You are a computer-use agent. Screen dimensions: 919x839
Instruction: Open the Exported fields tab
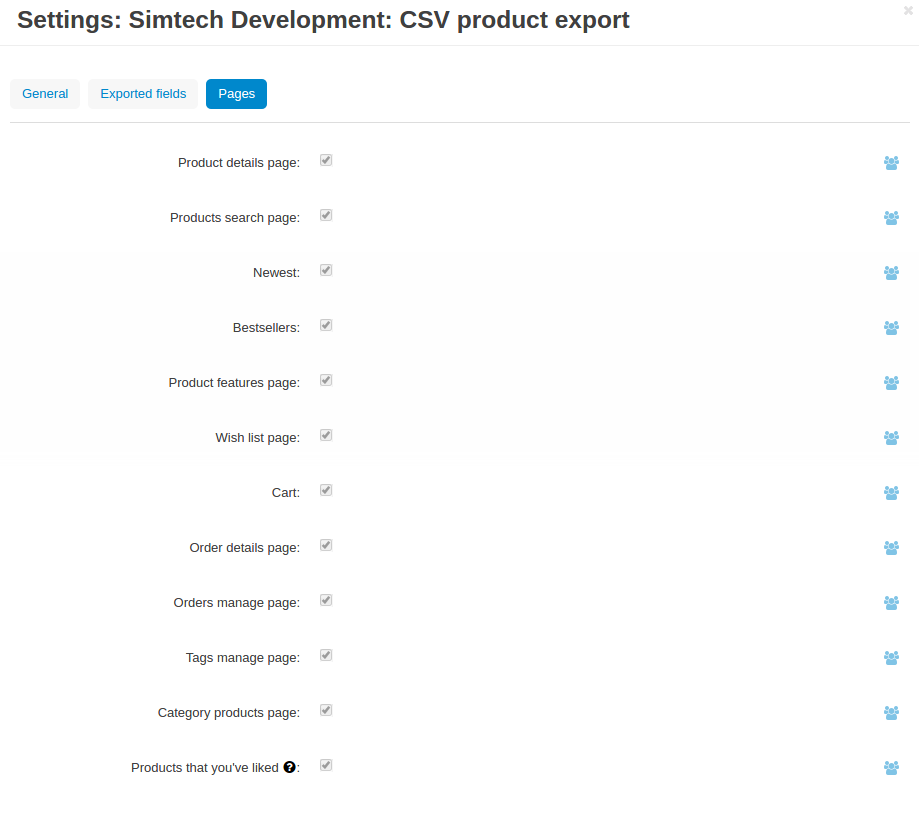[x=143, y=94]
